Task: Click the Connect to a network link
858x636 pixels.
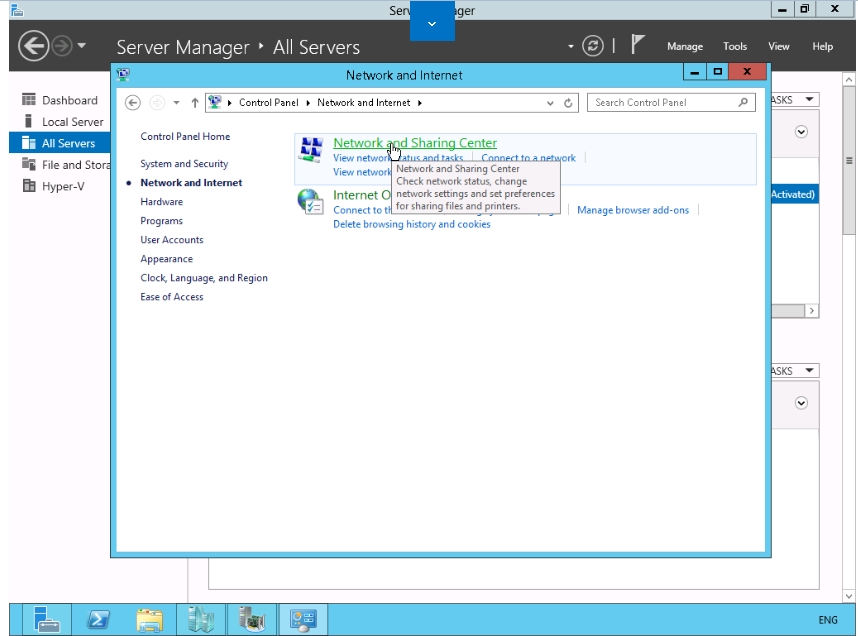Action: 528,158
